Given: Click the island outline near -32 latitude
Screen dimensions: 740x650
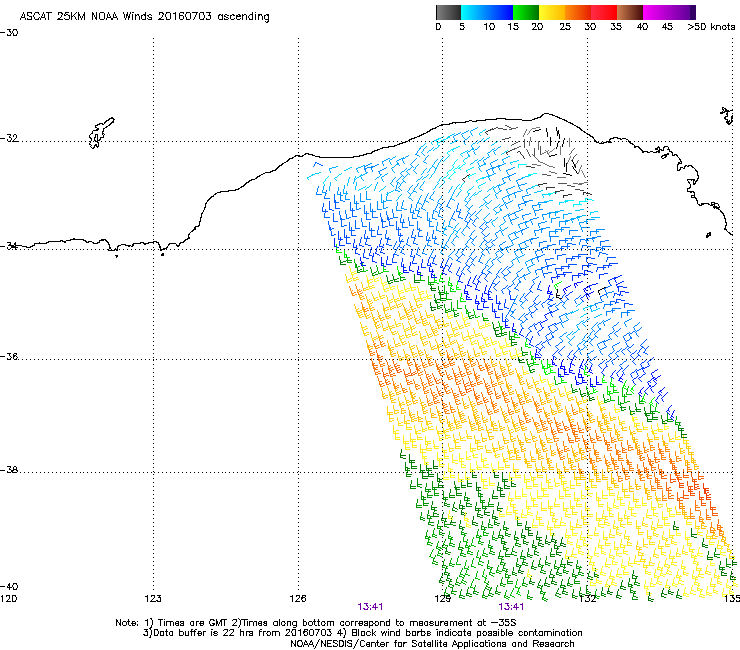Looking at the screenshot, I should (x=101, y=133).
